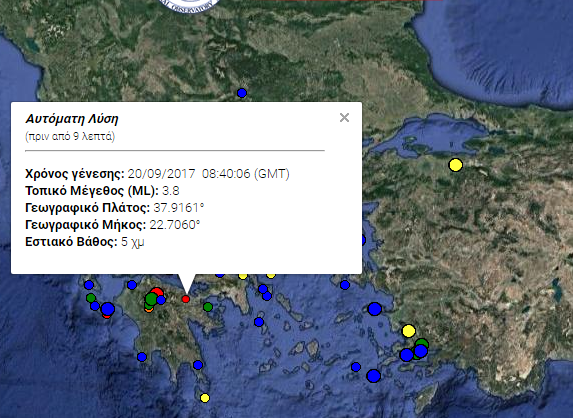573x418 pixels.
Task: Select the large blue marker overlapping the Bodrum green marker
Action: (421, 351)
